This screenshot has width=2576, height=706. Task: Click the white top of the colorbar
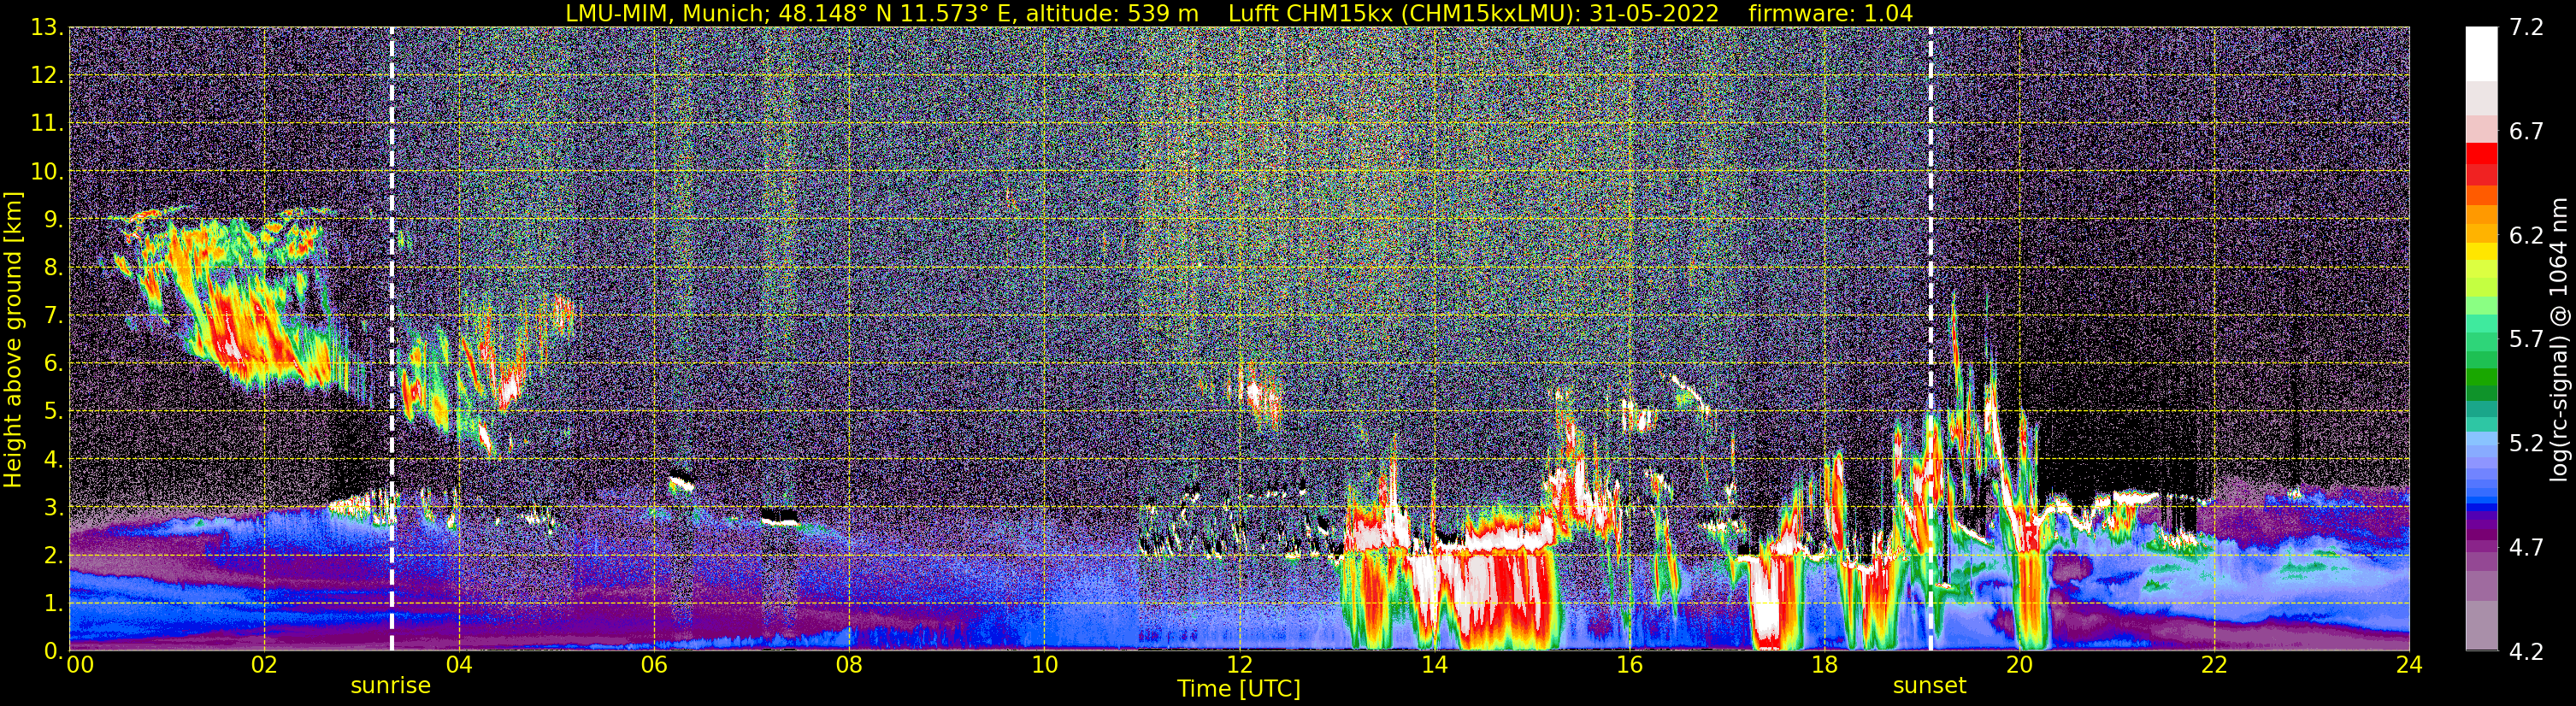click(x=2481, y=54)
